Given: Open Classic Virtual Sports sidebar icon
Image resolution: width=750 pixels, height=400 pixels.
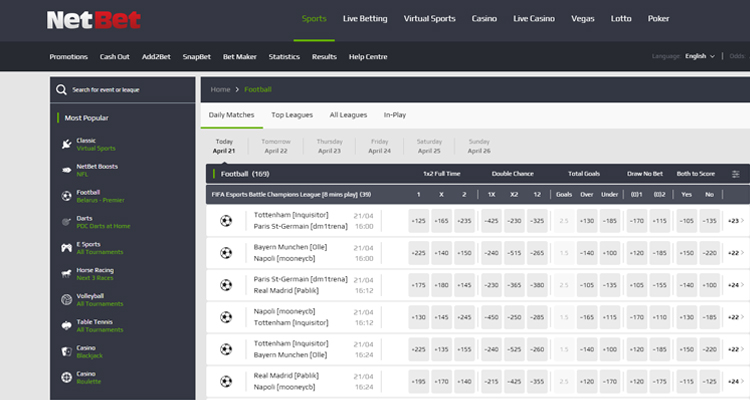Looking at the screenshot, I should (66, 144).
